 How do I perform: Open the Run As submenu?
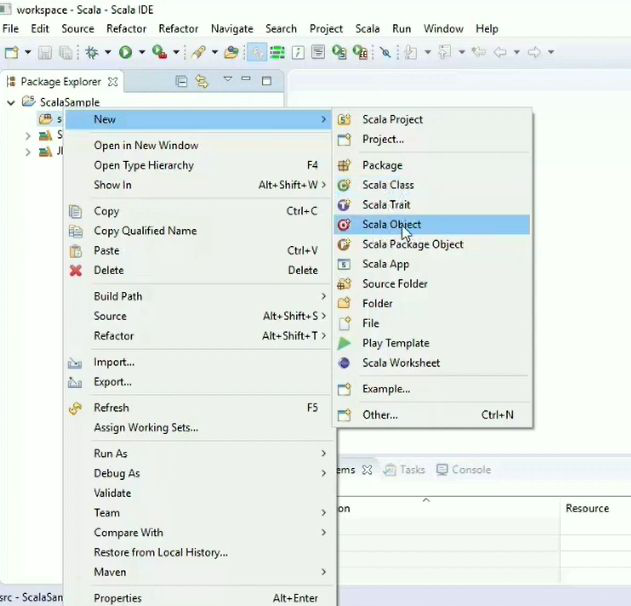point(198,453)
